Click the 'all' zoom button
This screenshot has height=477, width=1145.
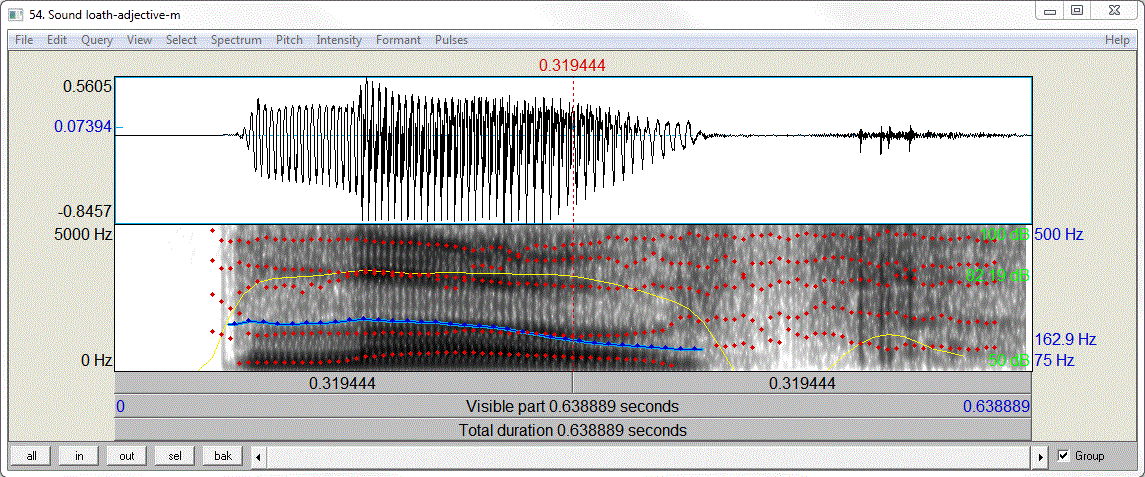point(31,456)
